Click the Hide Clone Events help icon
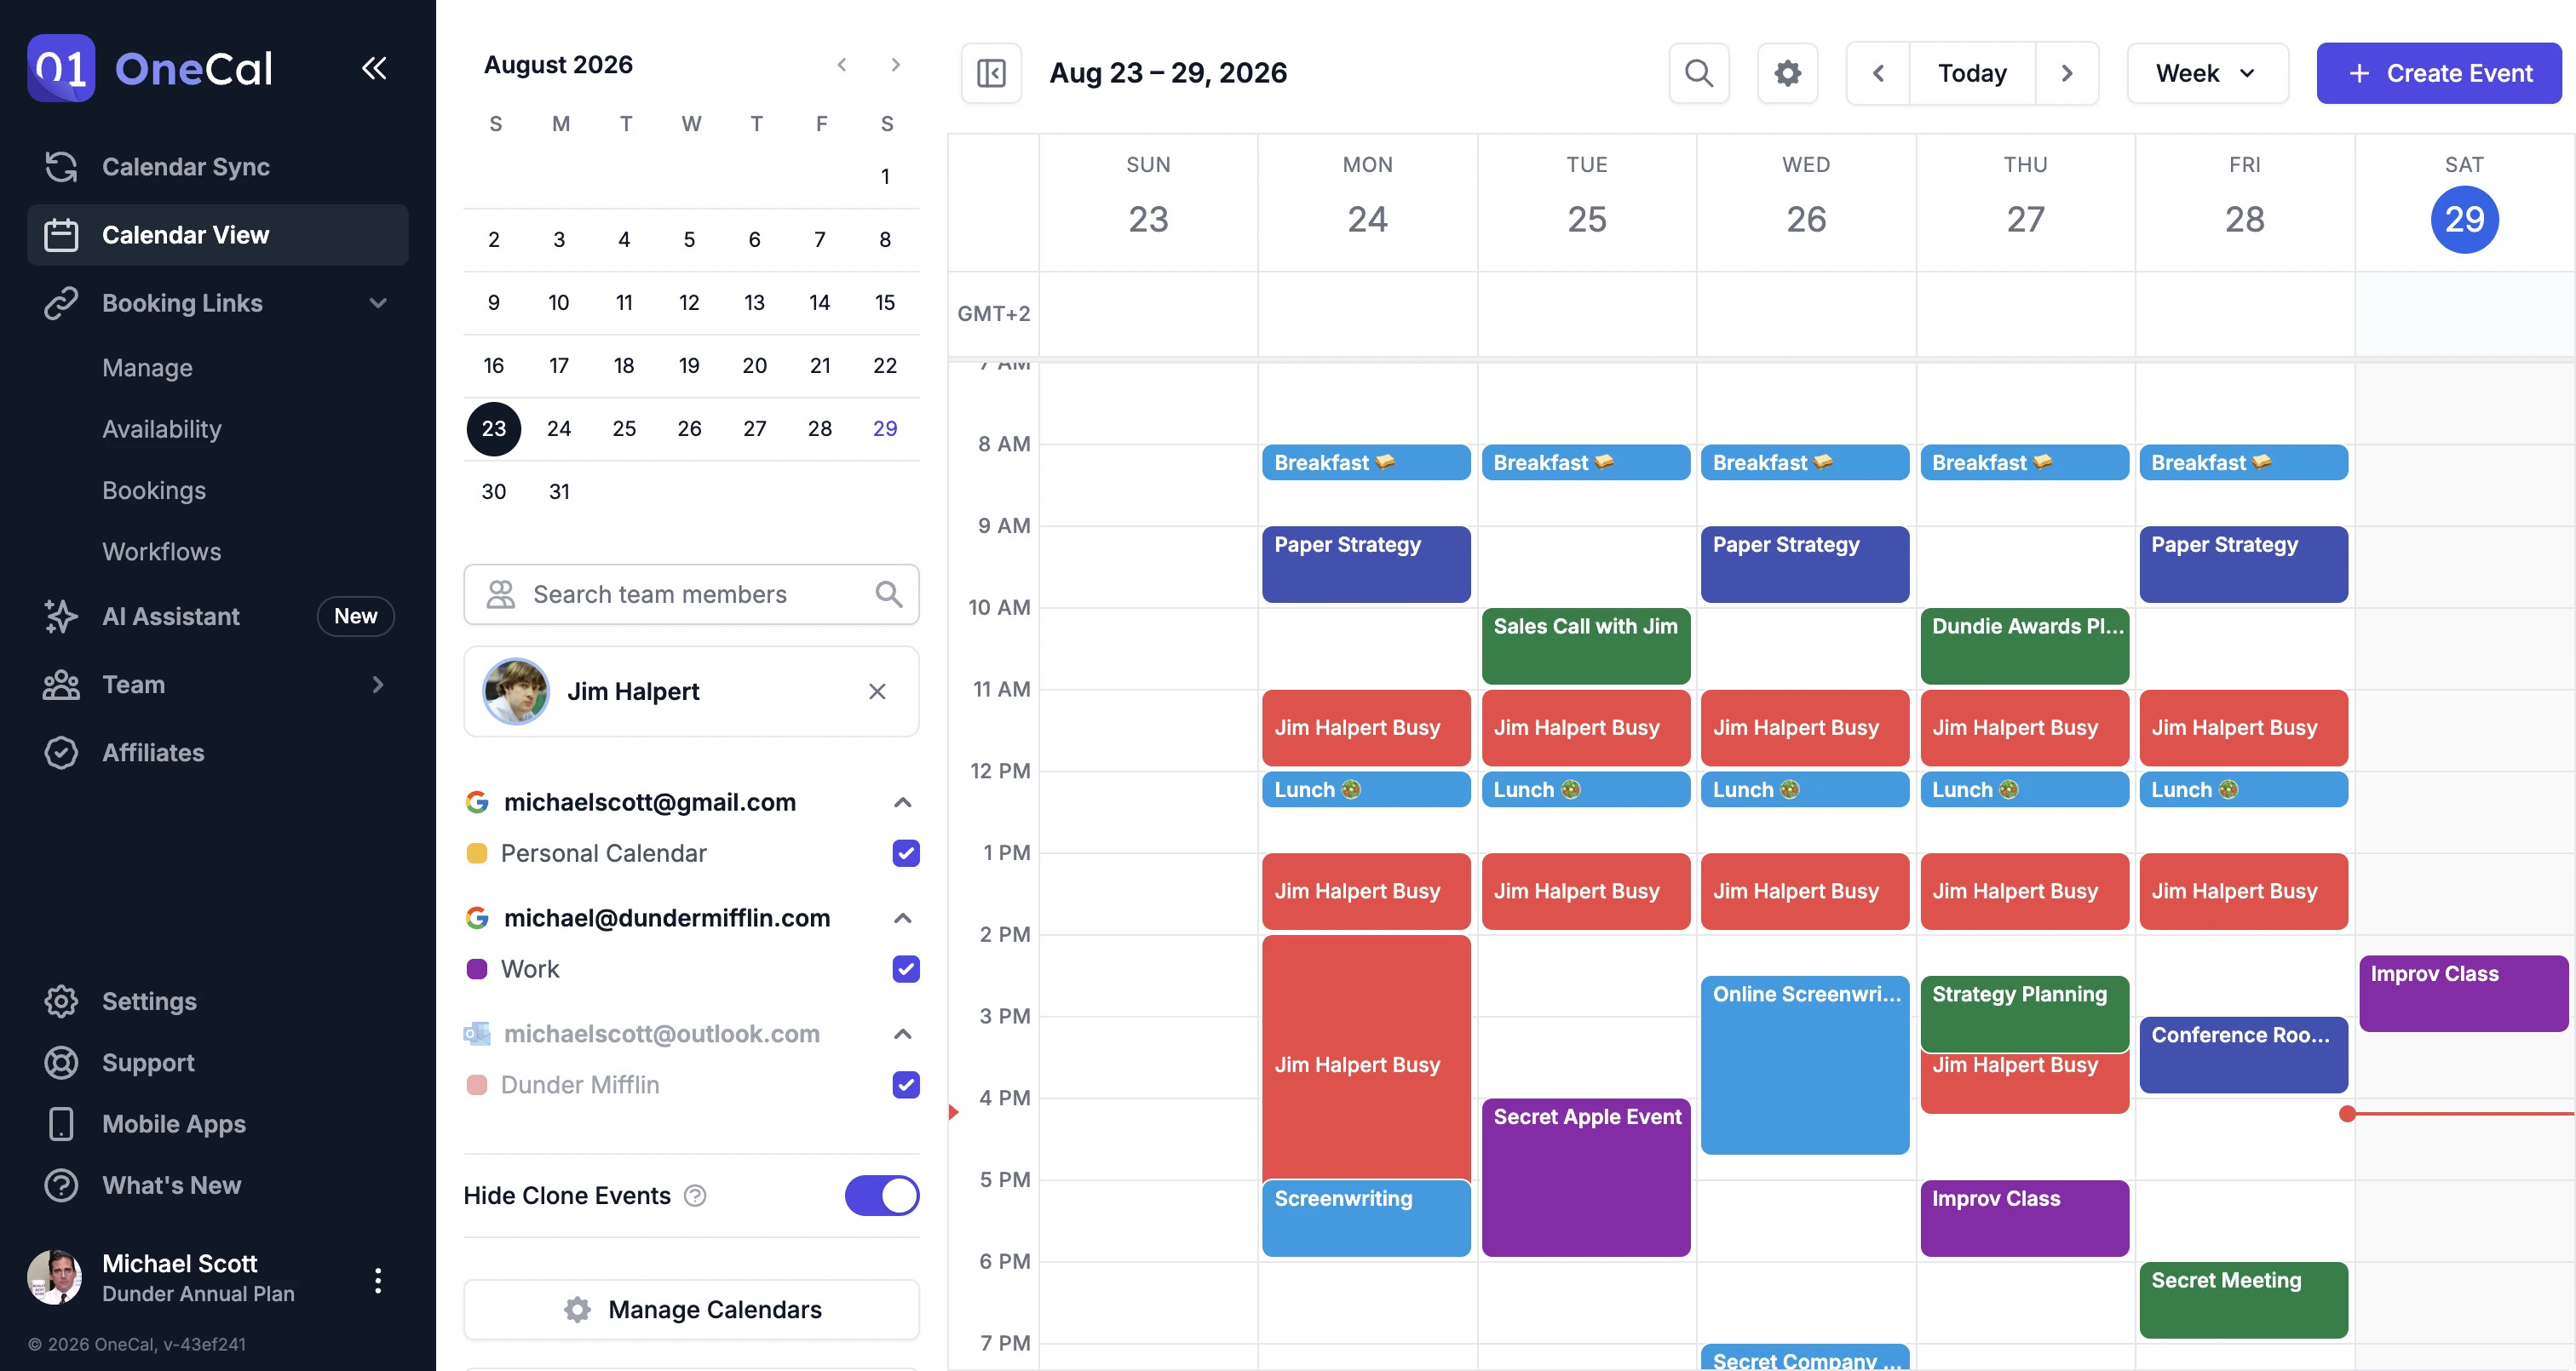This screenshot has width=2576, height=1371. tap(695, 1196)
